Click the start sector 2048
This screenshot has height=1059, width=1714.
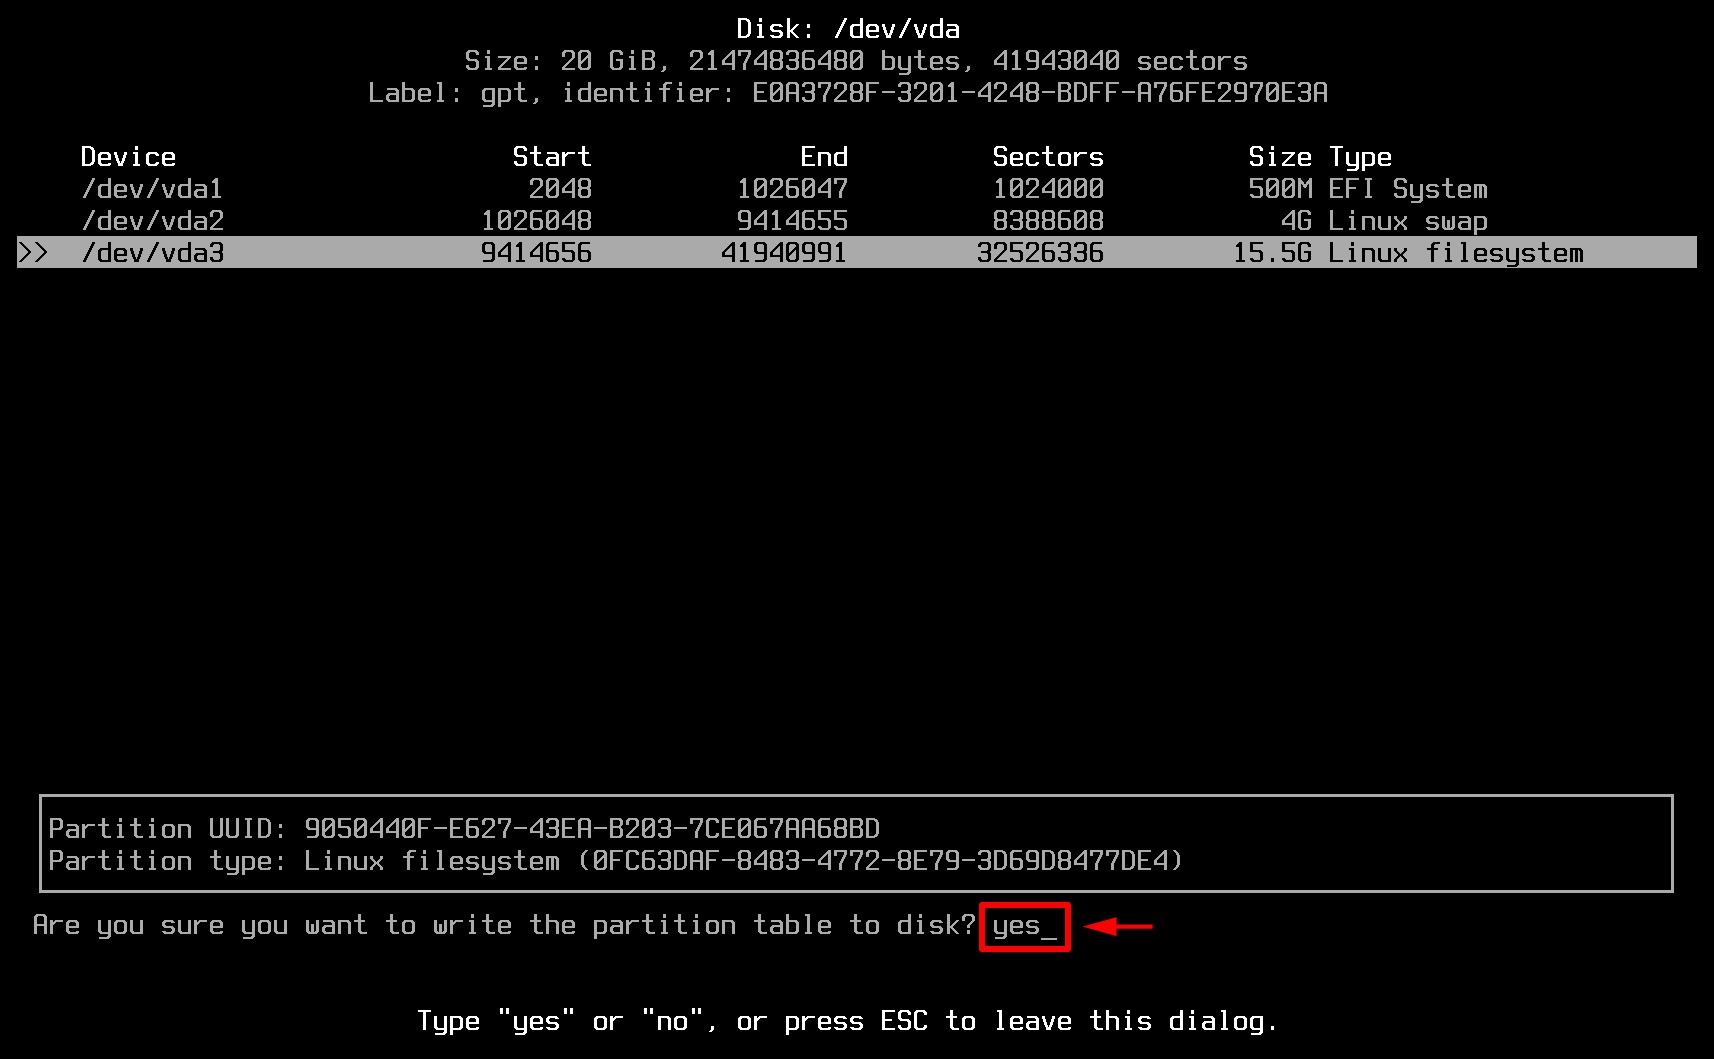pyautogui.click(x=560, y=189)
